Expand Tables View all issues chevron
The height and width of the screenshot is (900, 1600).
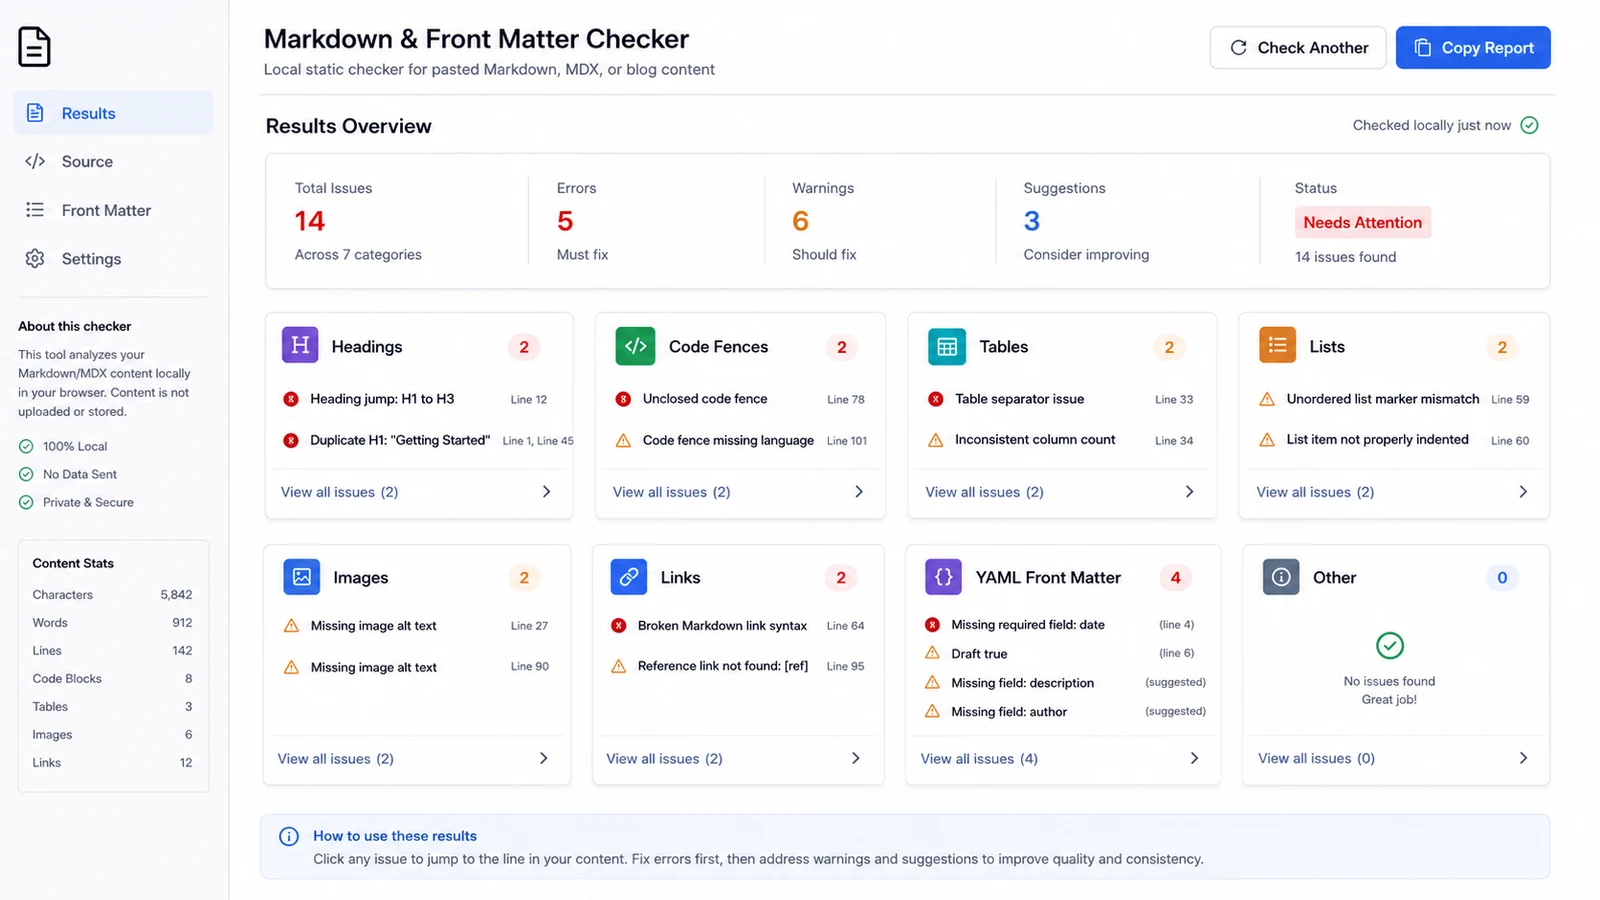click(x=1189, y=492)
